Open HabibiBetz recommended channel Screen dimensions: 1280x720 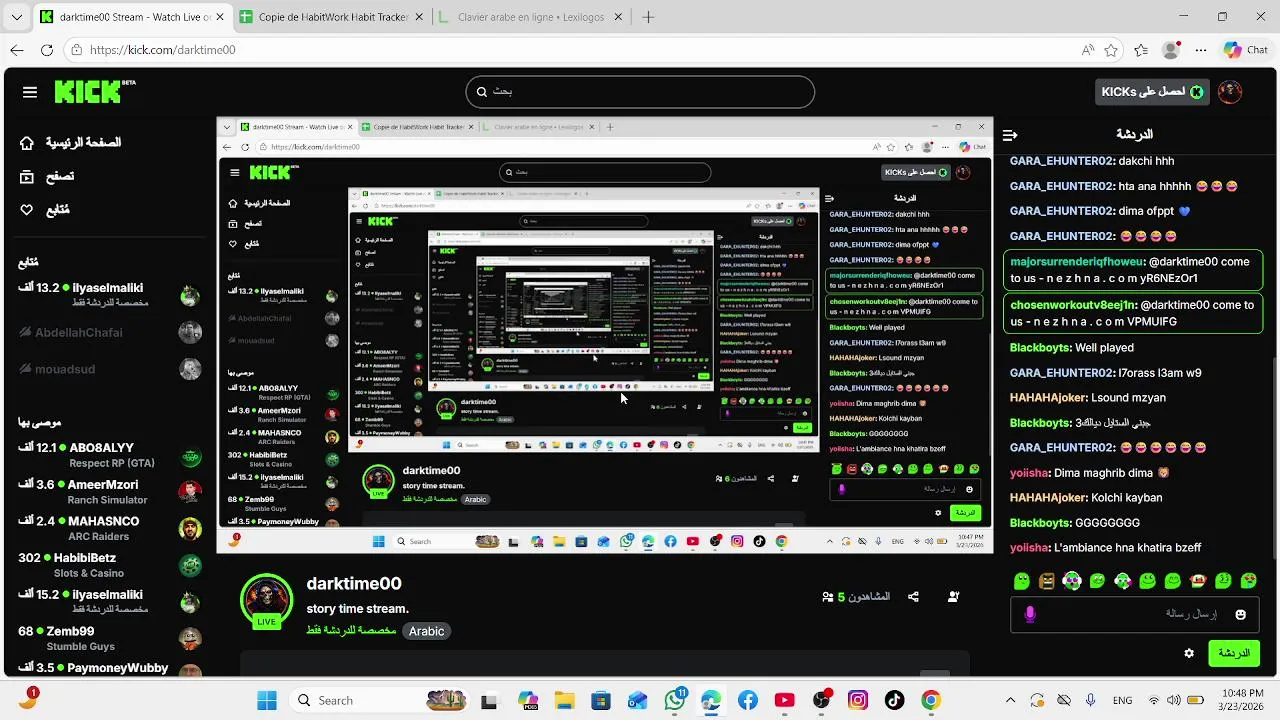point(108,565)
